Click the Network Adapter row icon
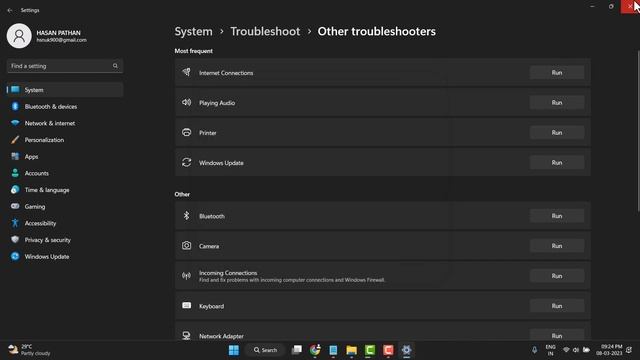 click(187, 336)
